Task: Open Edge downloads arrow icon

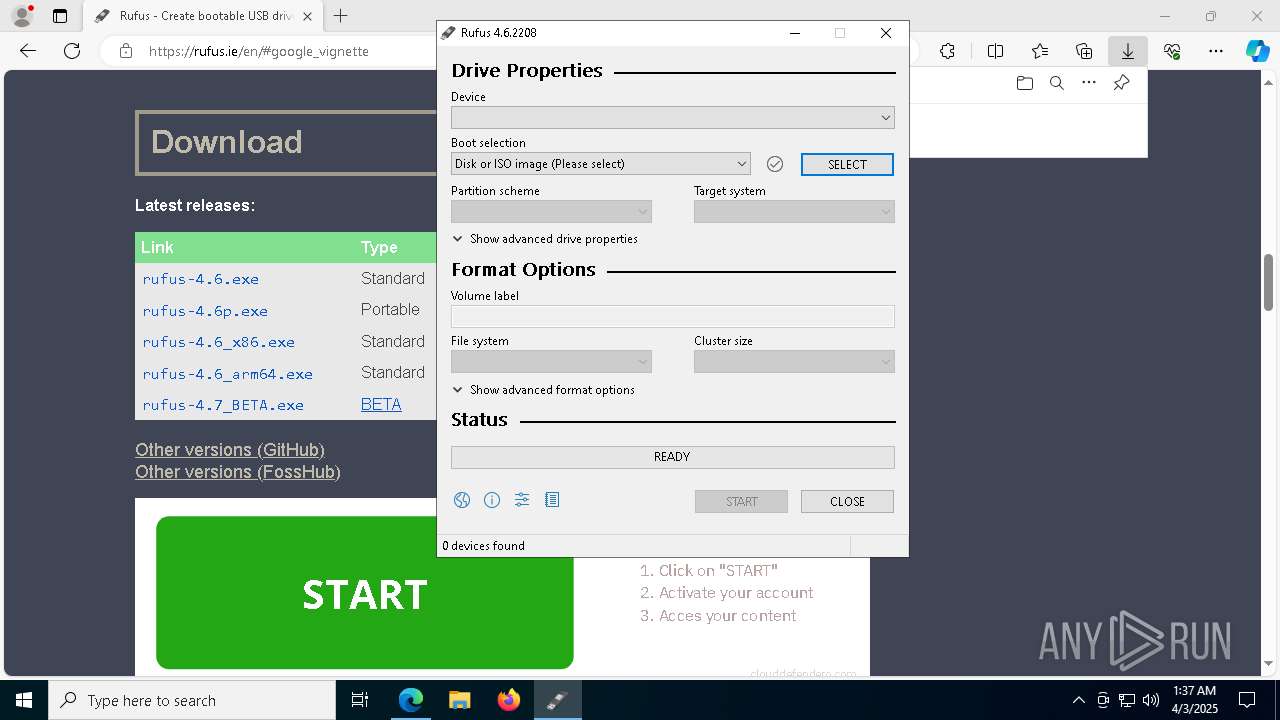Action: (x=1128, y=51)
